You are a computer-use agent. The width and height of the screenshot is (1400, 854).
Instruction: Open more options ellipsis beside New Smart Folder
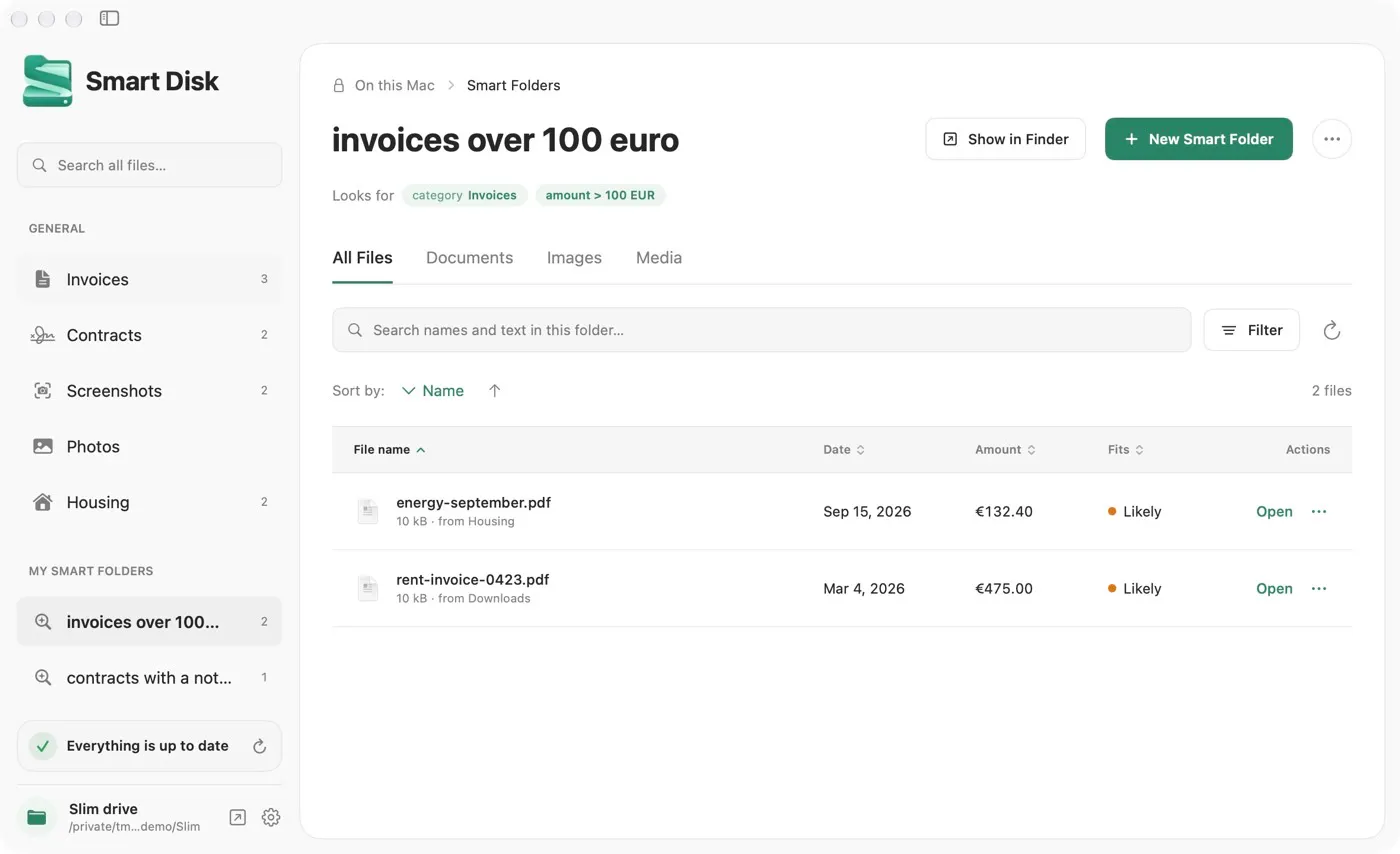[x=1332, y=139]
